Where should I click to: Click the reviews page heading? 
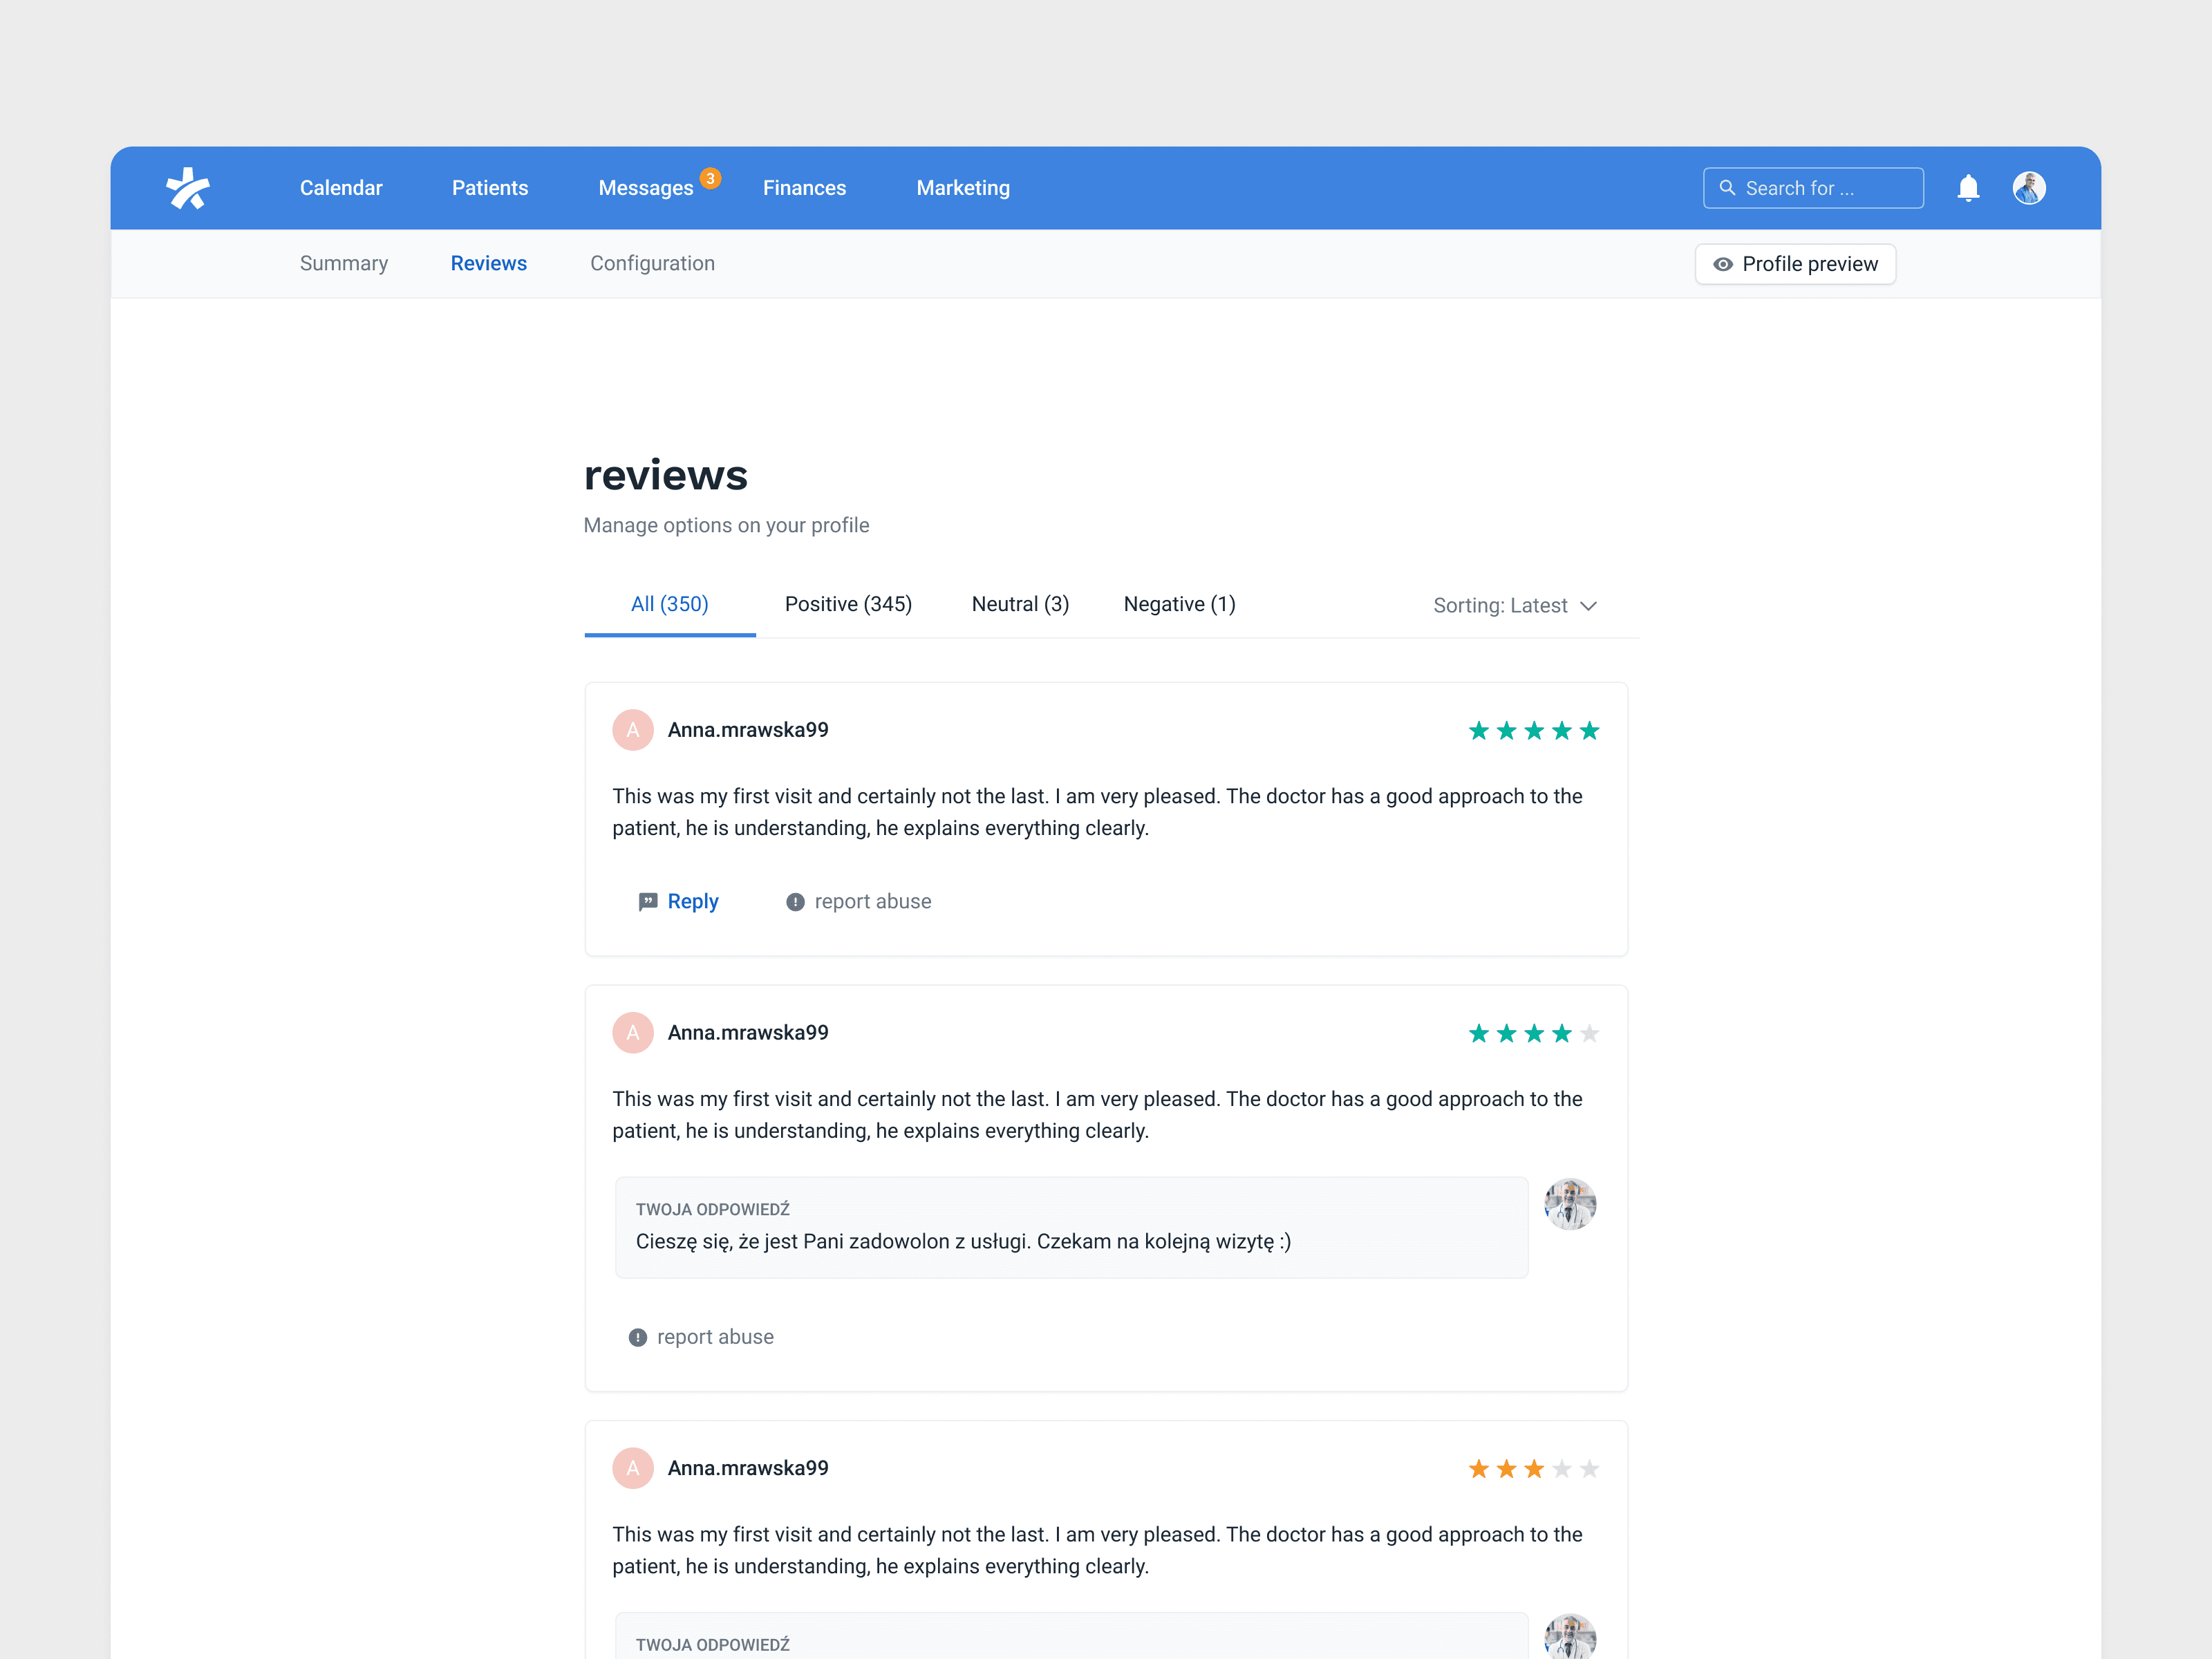(x=666, y=475)
